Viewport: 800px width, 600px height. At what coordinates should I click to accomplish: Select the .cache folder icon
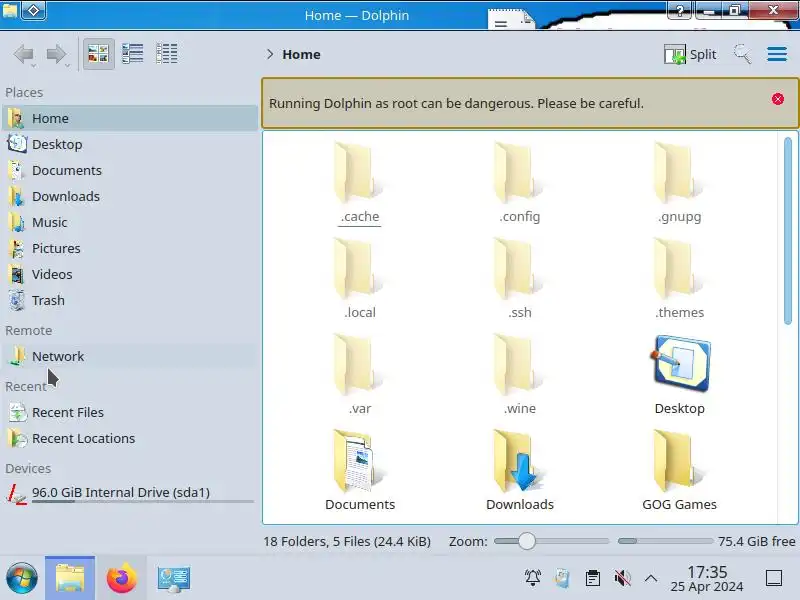point(359,174)
